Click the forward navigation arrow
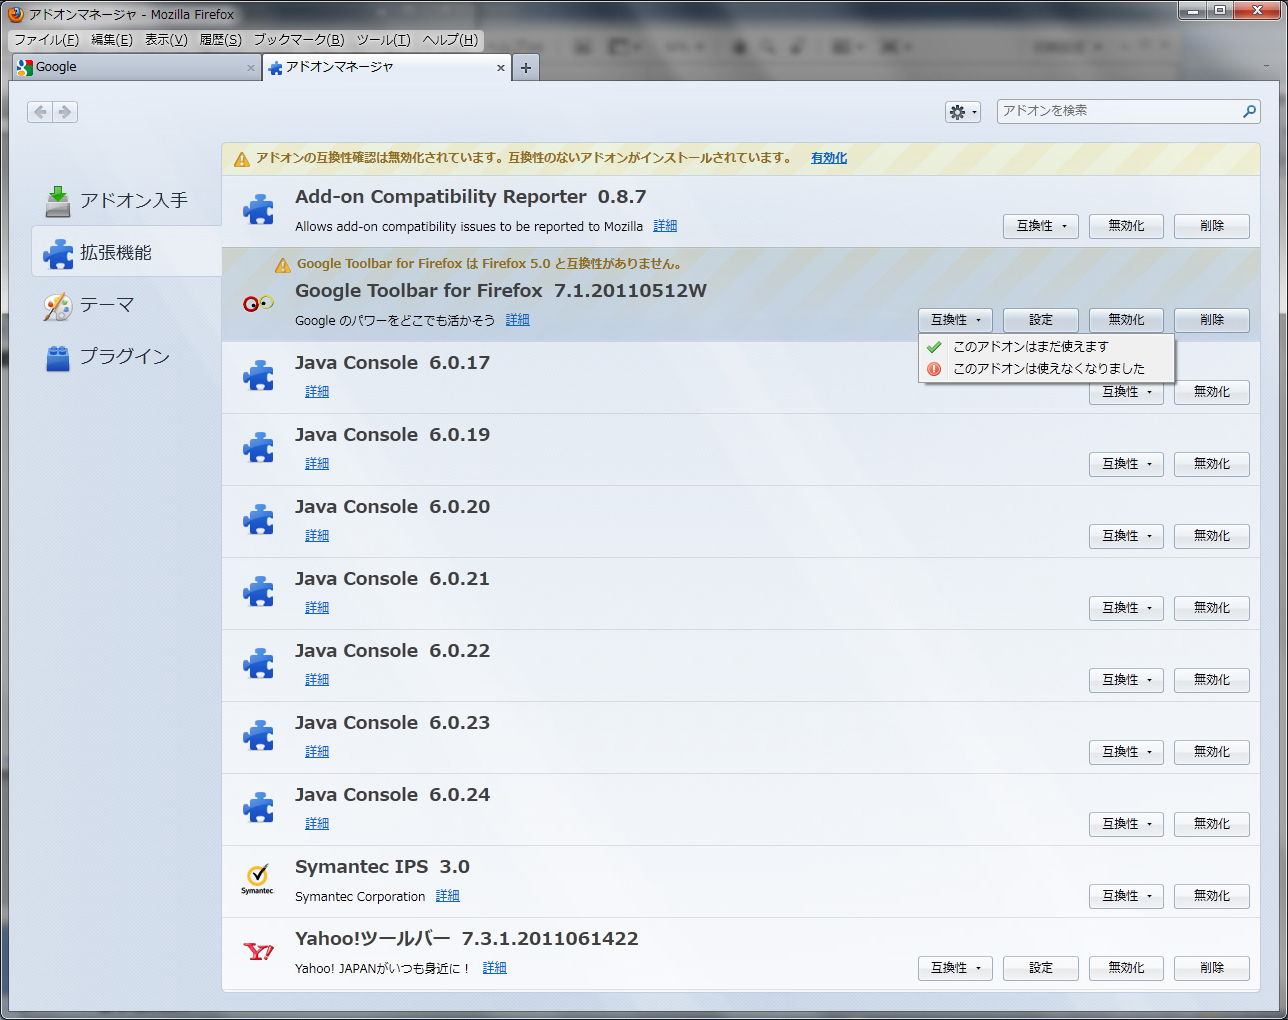The image size is (1288, 1020). pyautogui.click(x=65, y=112)
